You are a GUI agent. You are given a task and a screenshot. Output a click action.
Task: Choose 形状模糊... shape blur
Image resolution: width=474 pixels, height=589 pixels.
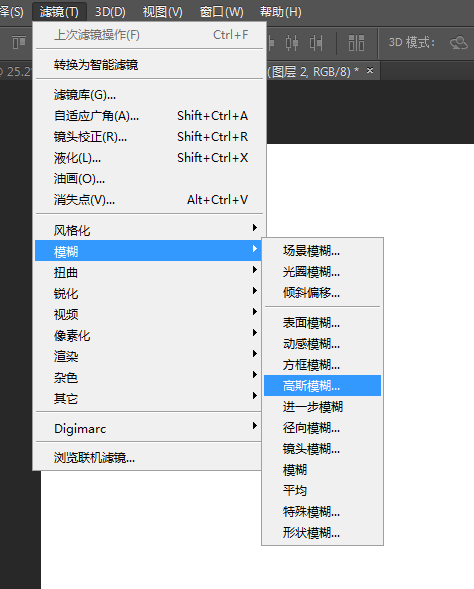point(322,533)
